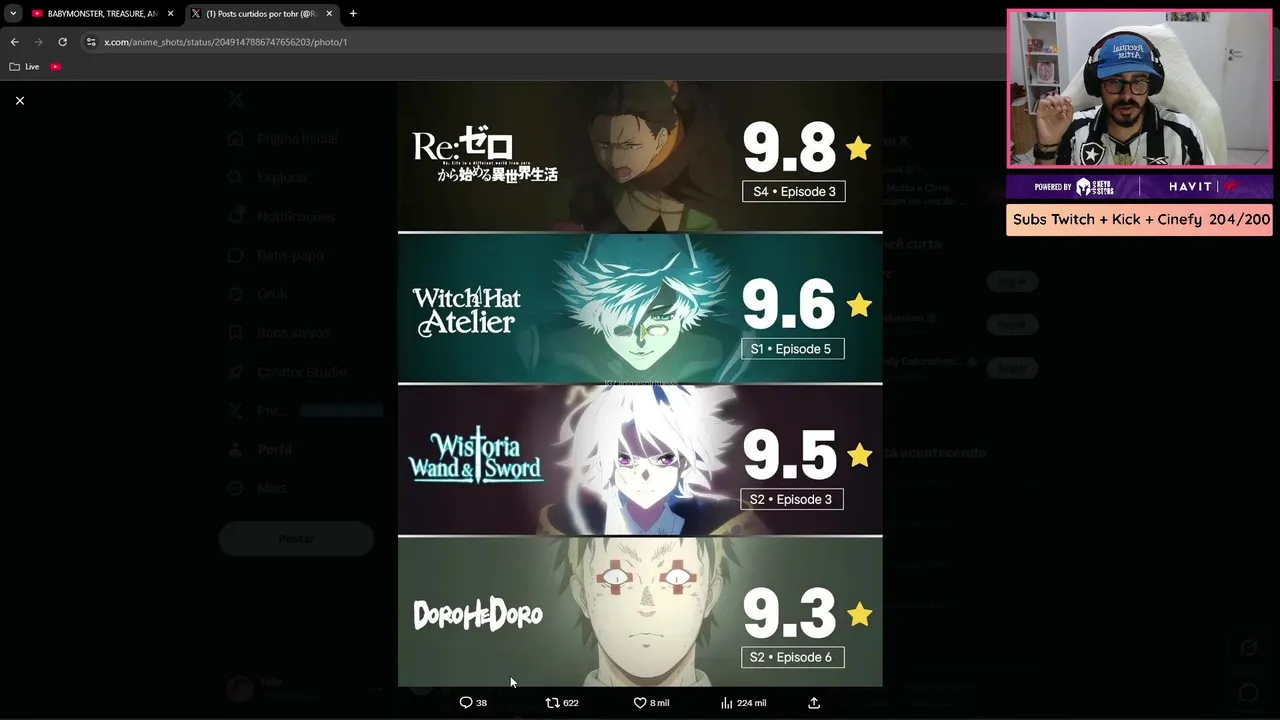Image resolution: width=1280 pixels, height=720 pixels.
Task: Open replies via the 38 comments icon
Action: pyautogui.click(x=473, y=703)
